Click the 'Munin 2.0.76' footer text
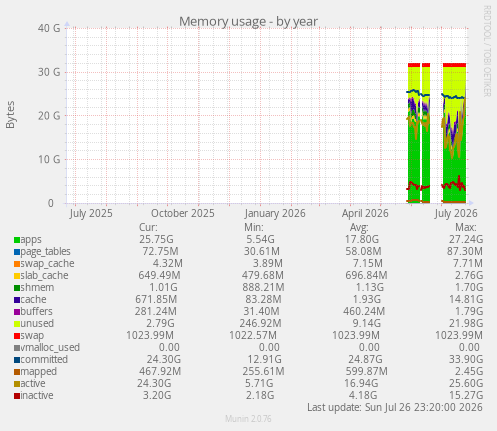This screenshot has height=431, width=497. tap(248, 419)
